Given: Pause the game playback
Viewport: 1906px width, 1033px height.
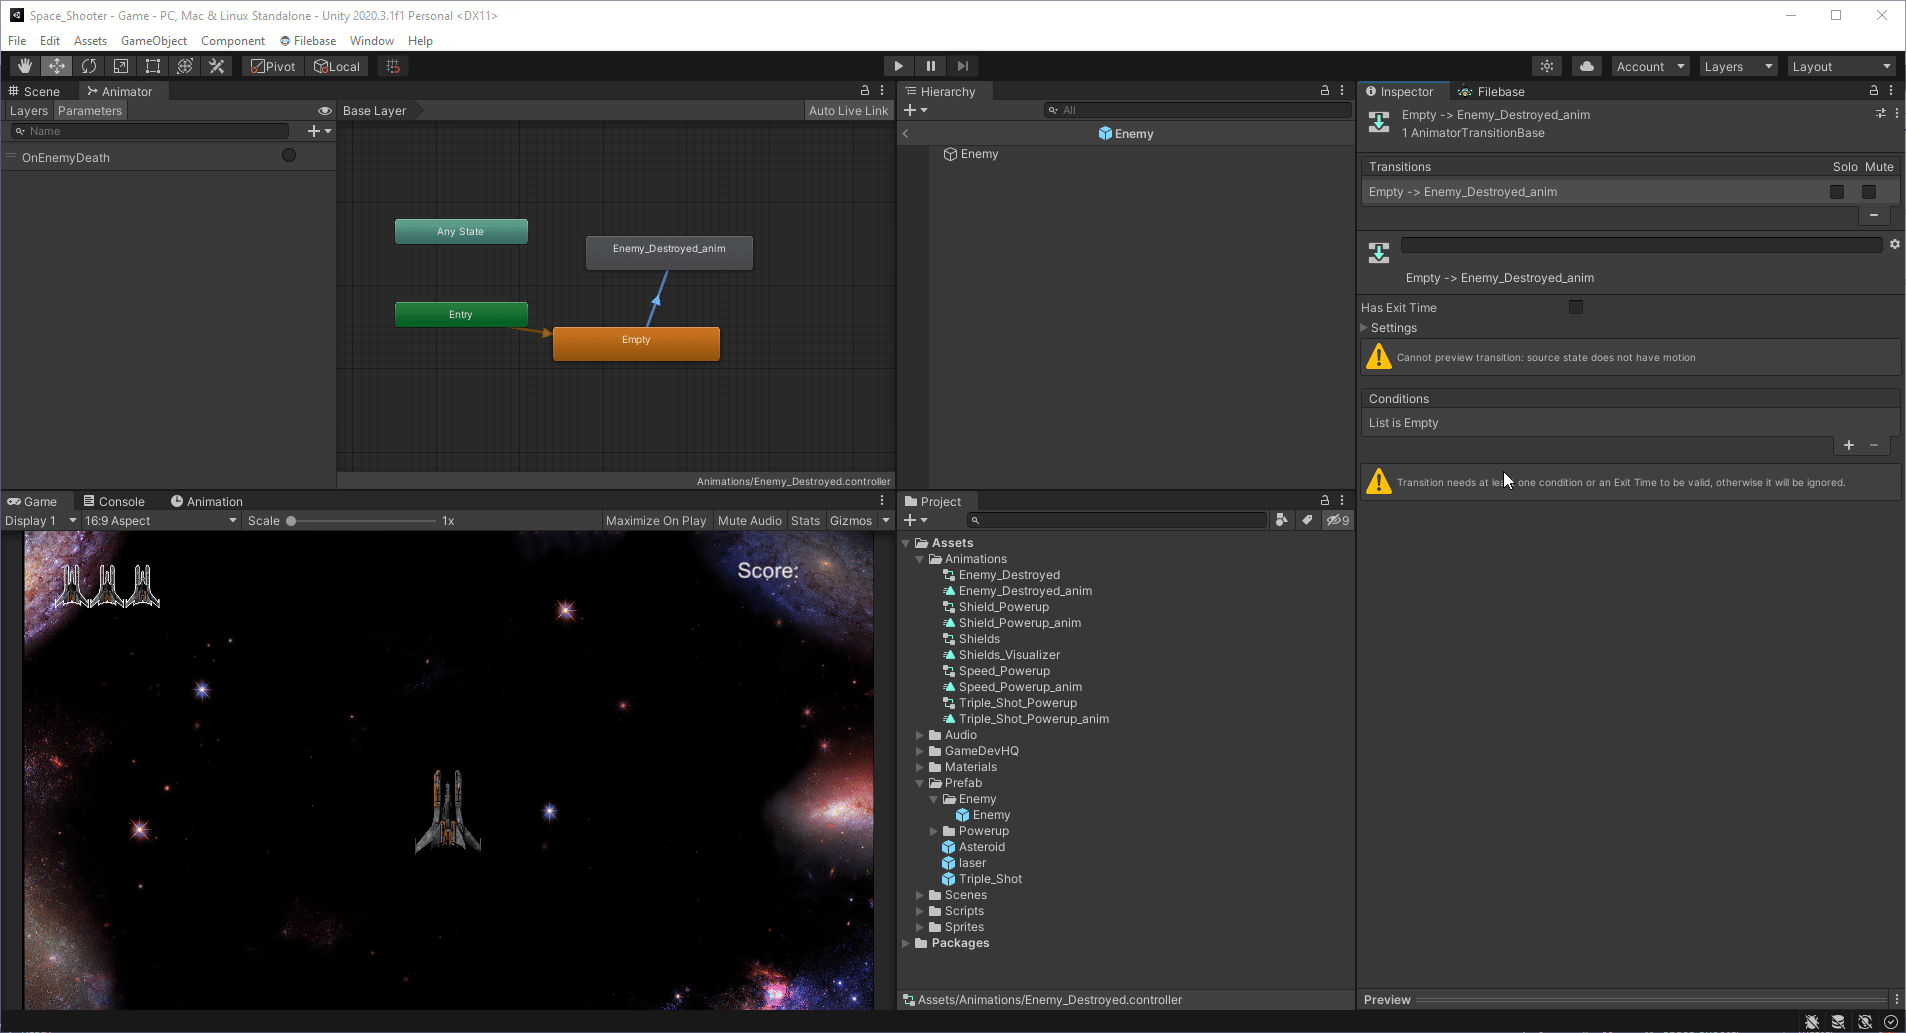Looking at the screenshot, I should [x=931, y=66].
